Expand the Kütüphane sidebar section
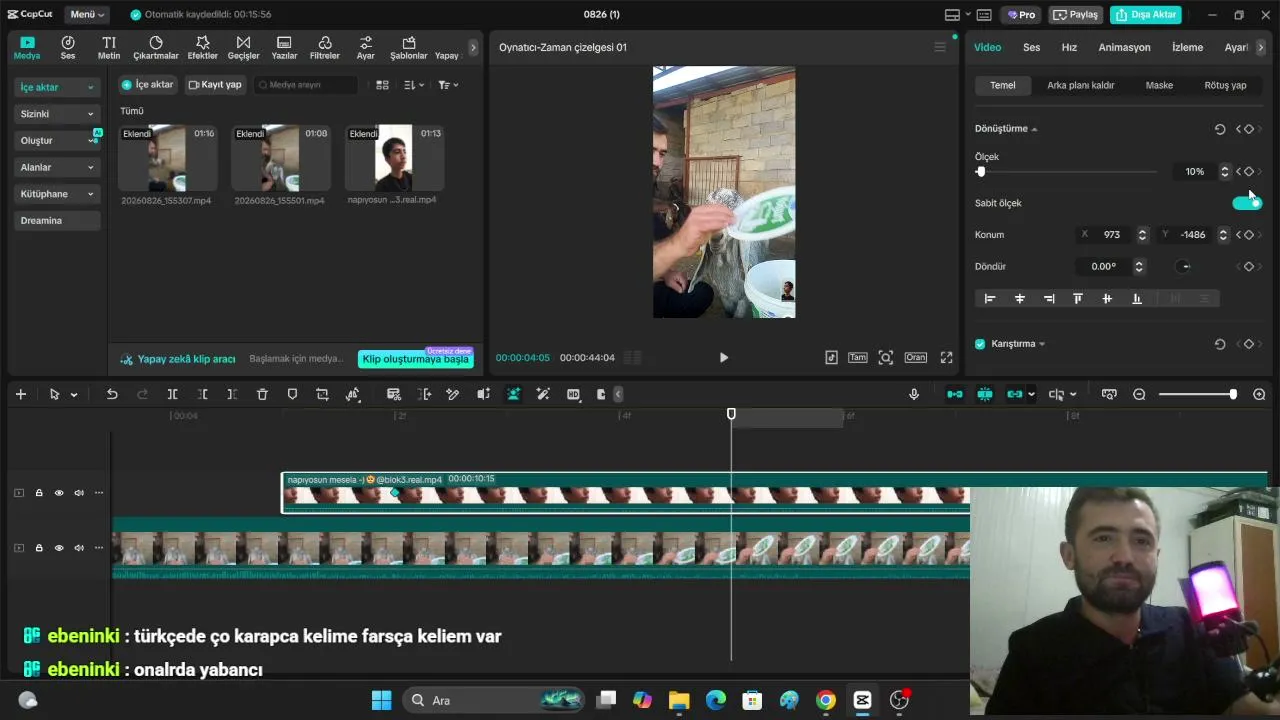Viewport: 1280px width, 720px height. pyautogui.click(x=57, y=194)
